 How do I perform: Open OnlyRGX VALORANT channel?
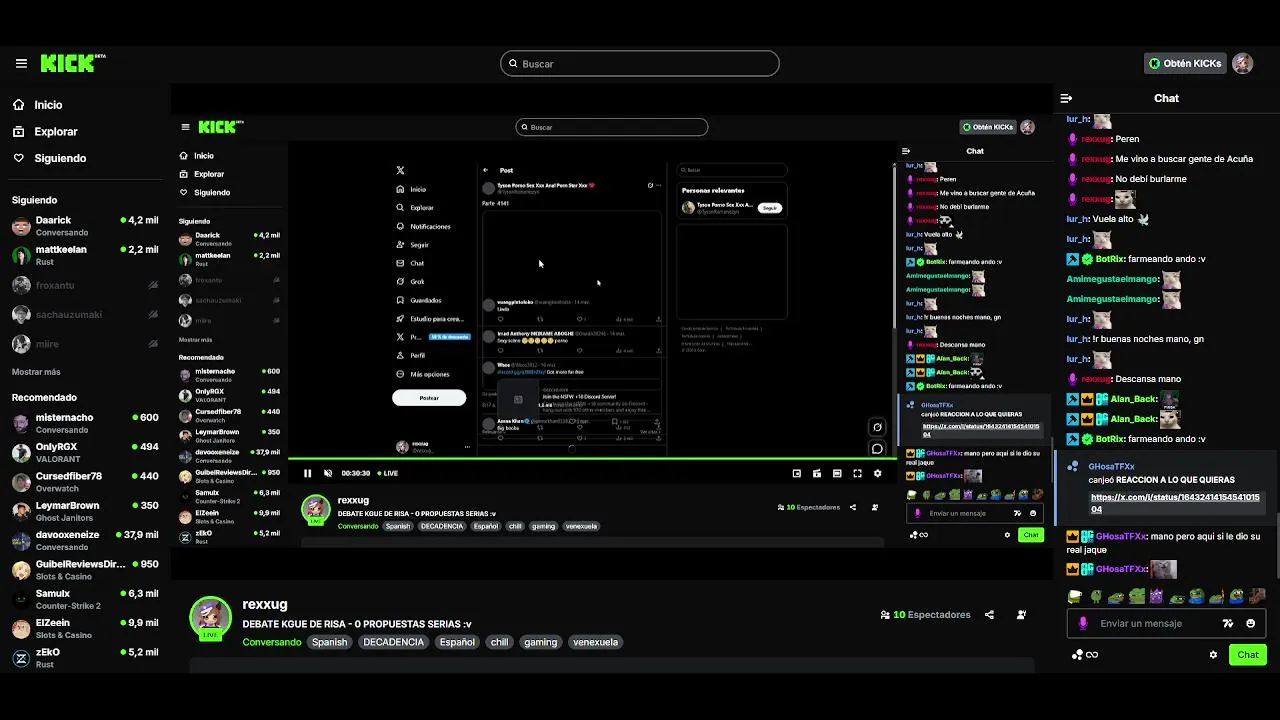pyautogui.click(x=85, y=452)
